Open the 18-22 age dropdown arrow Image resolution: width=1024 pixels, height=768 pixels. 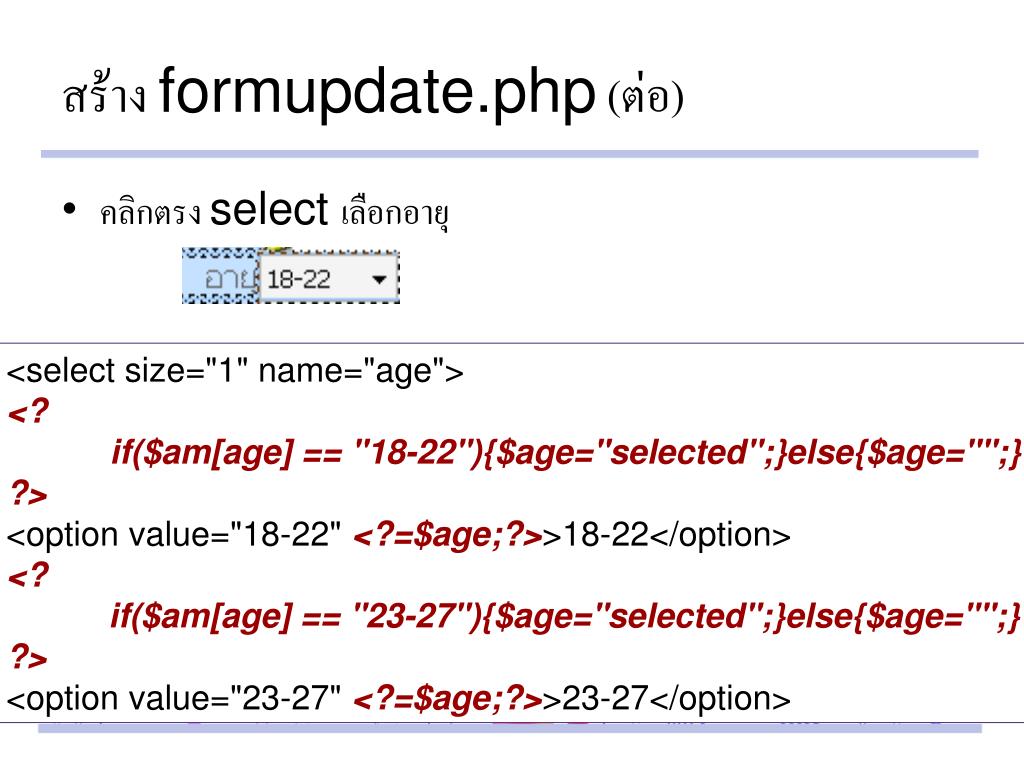[378, 280]
